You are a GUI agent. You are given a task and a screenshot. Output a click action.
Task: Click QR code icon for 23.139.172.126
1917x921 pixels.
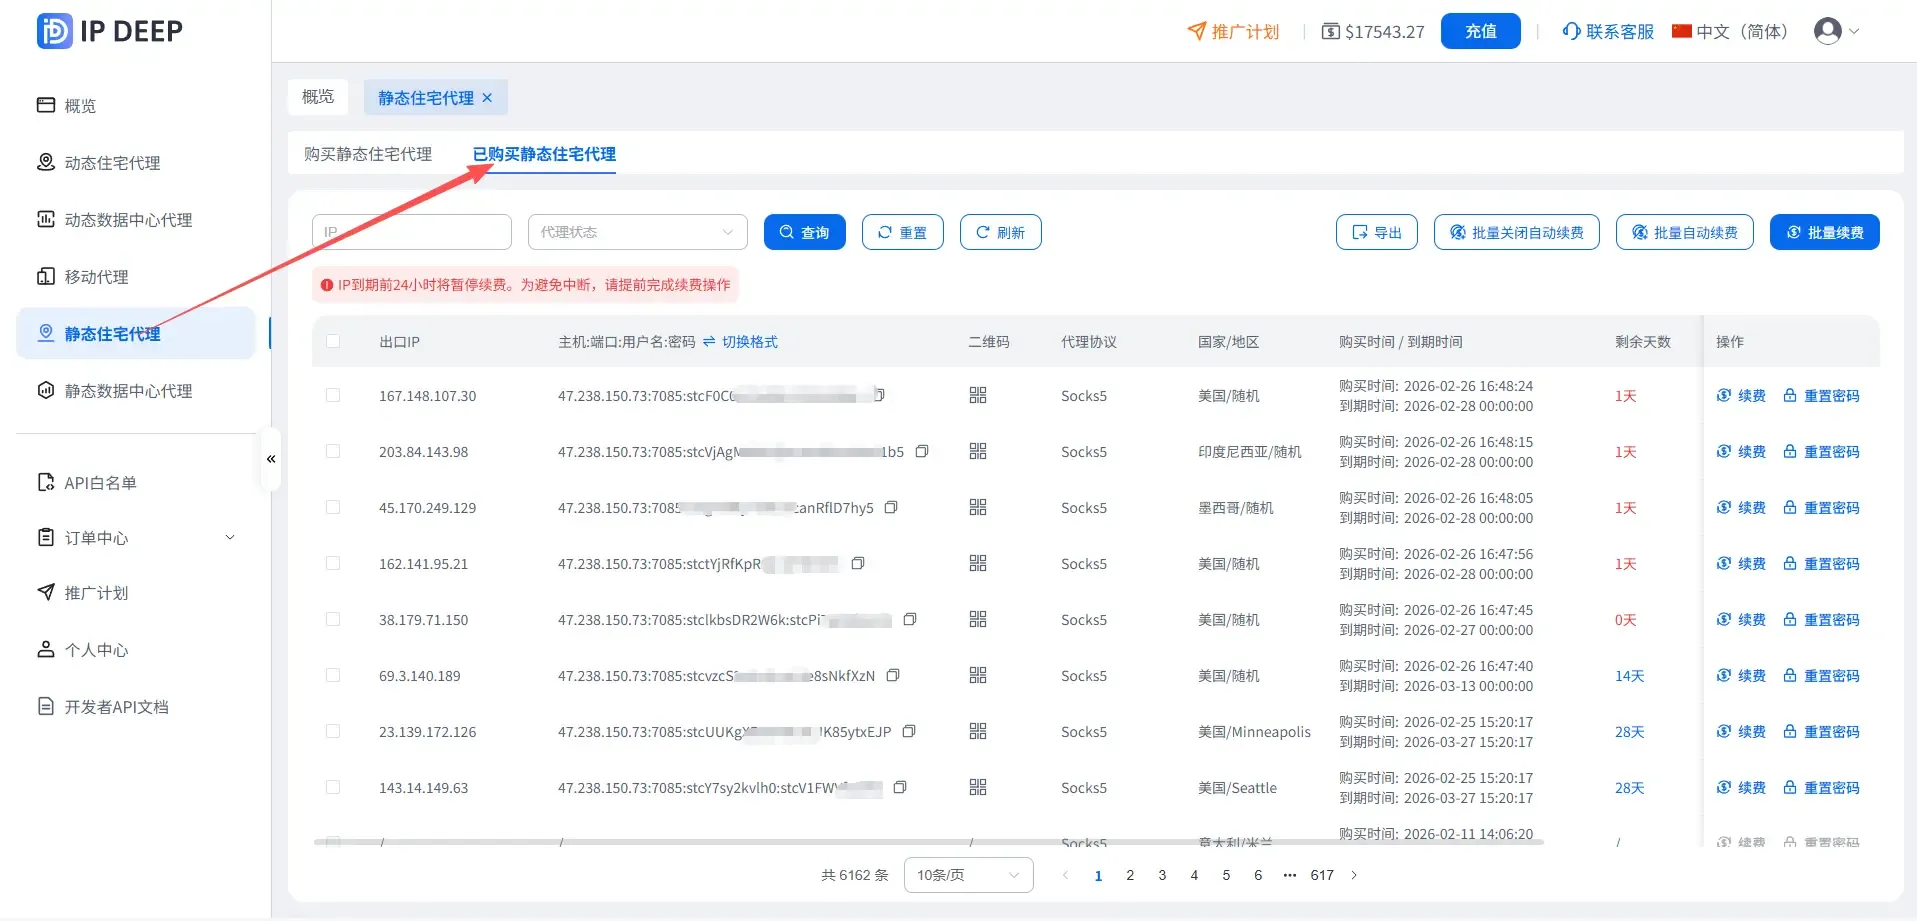[977, 732]
